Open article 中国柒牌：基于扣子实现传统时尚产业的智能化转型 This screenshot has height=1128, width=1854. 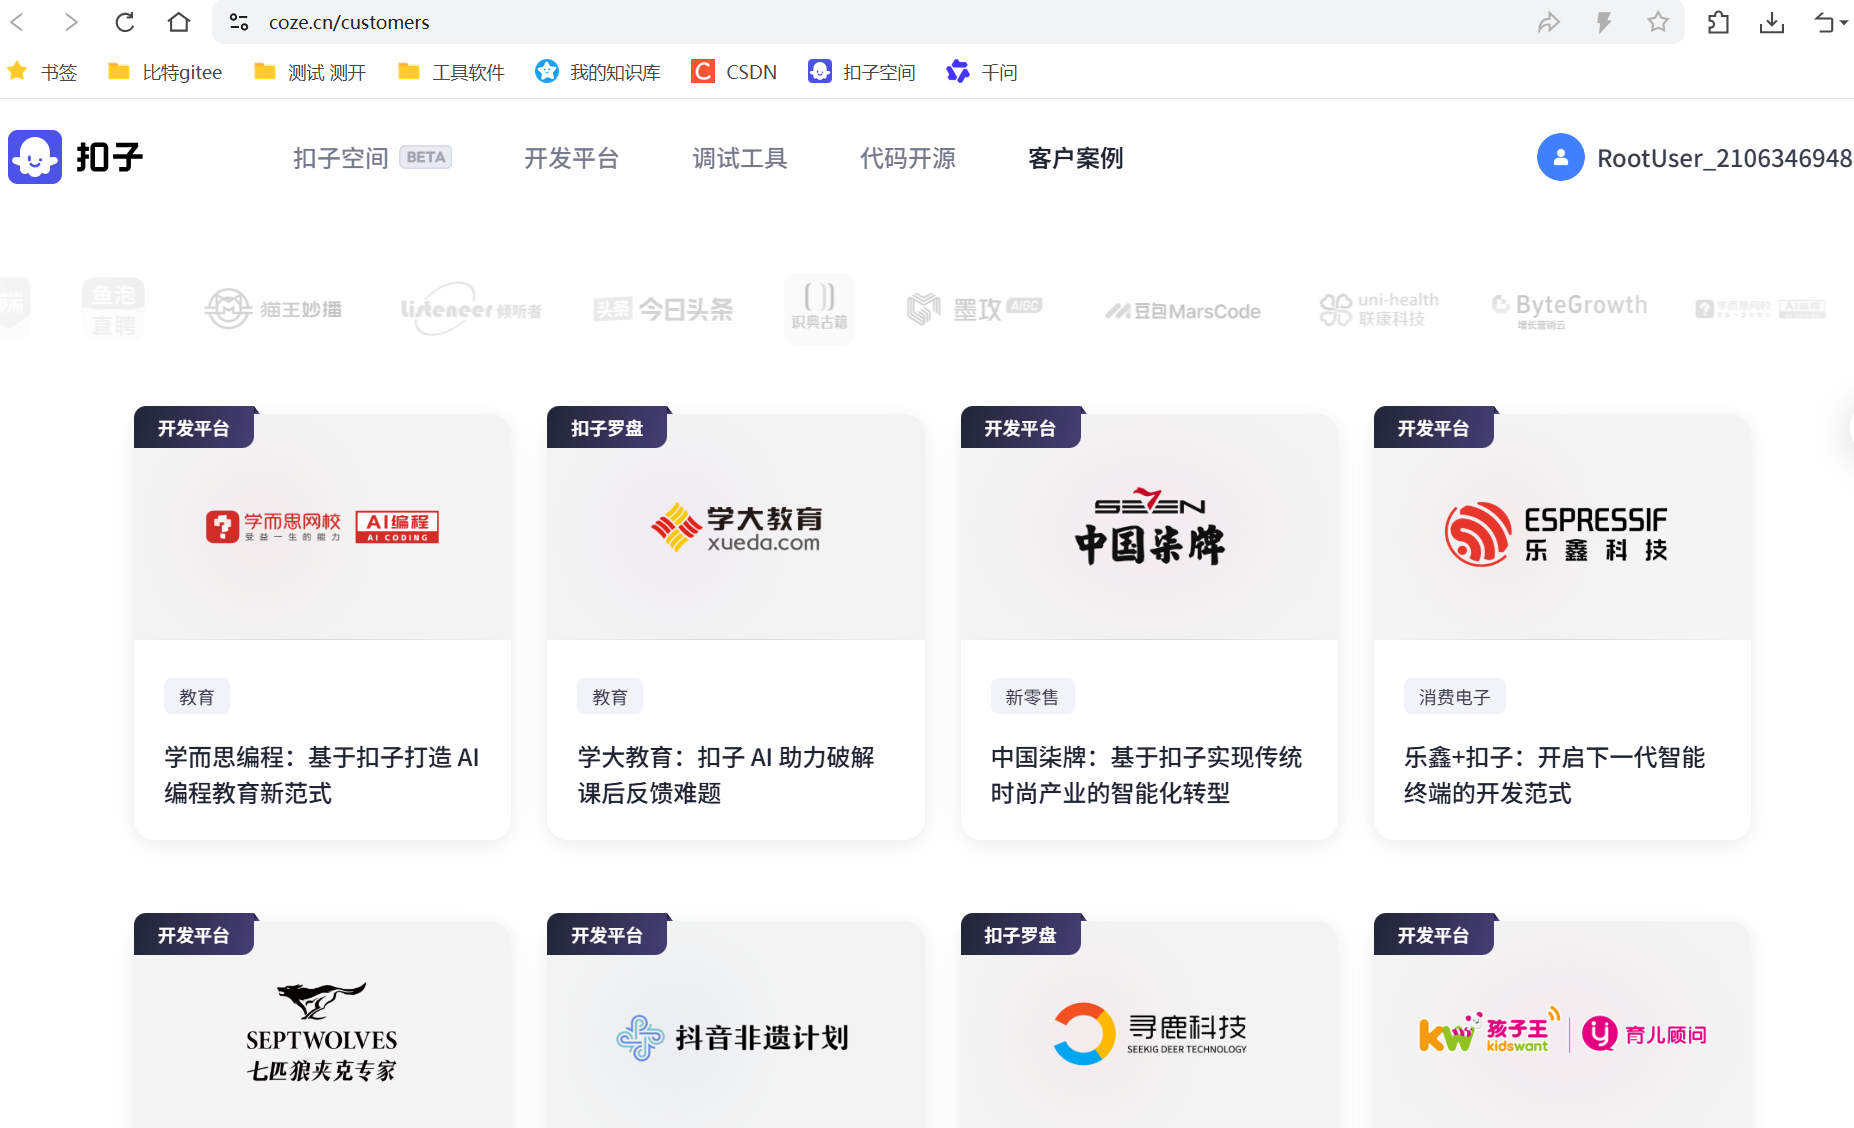(x=1147, y=775)
